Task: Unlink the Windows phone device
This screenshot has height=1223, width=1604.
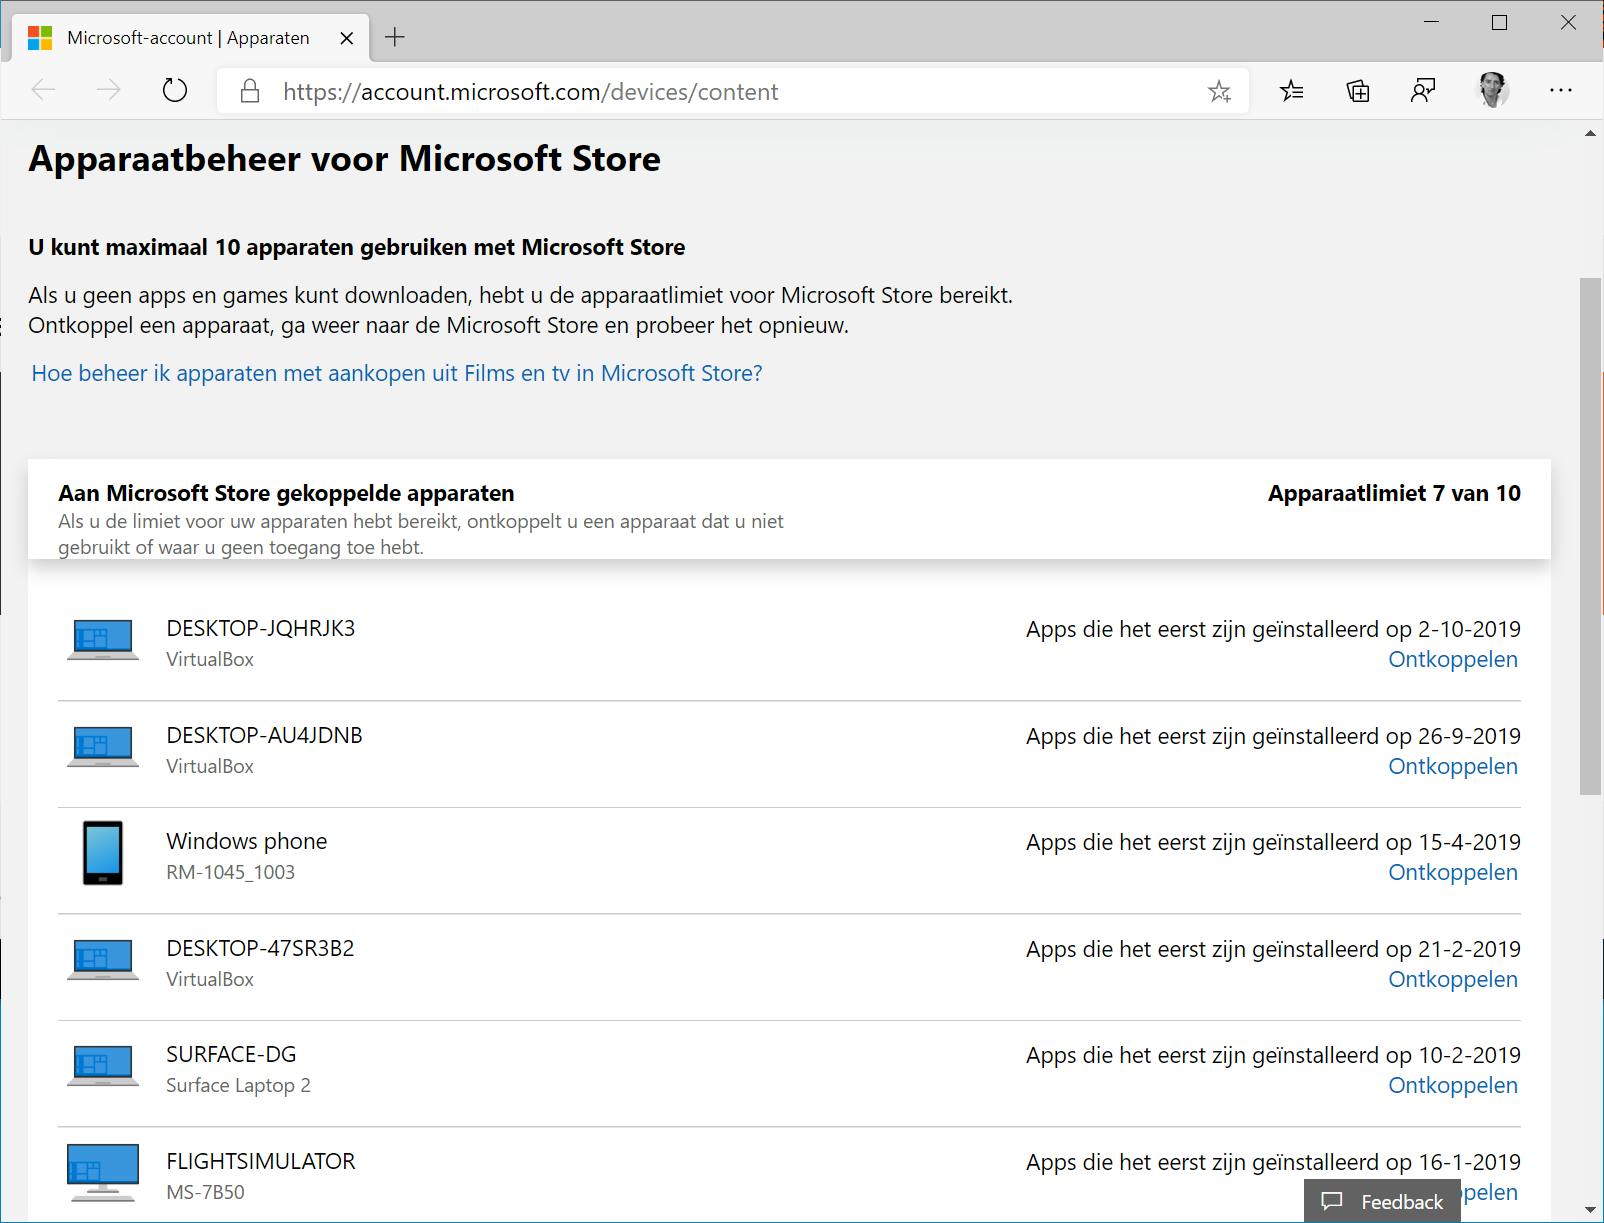Action: tap(1452, 873)
